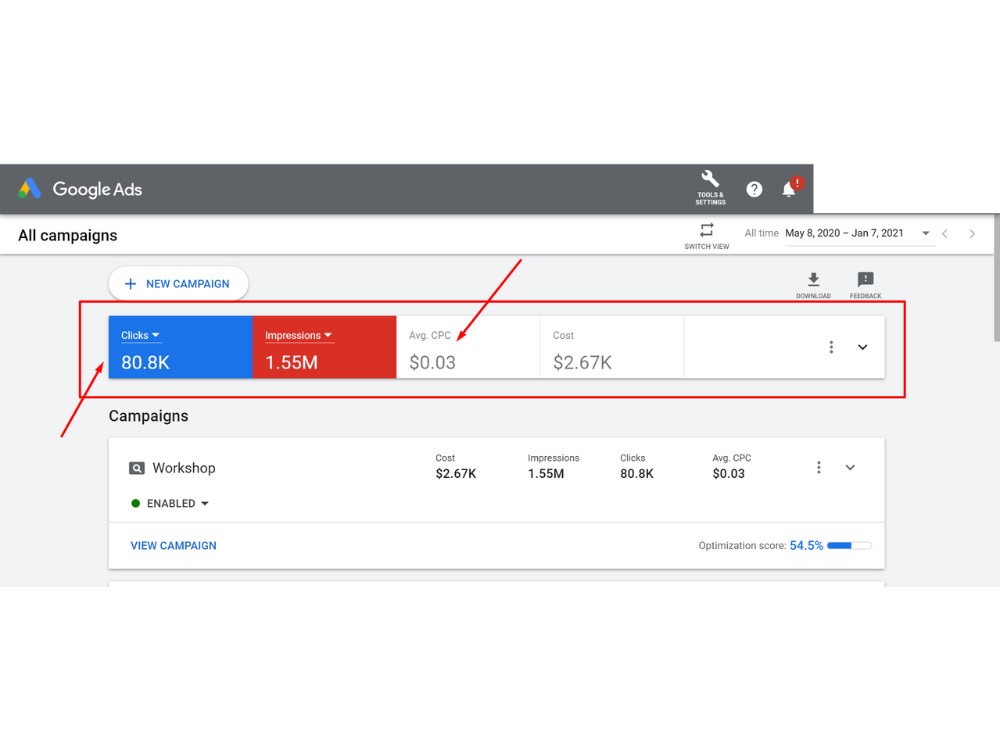
Task: Click the Workshop Impressions value 1.55M
Action: 546,474
